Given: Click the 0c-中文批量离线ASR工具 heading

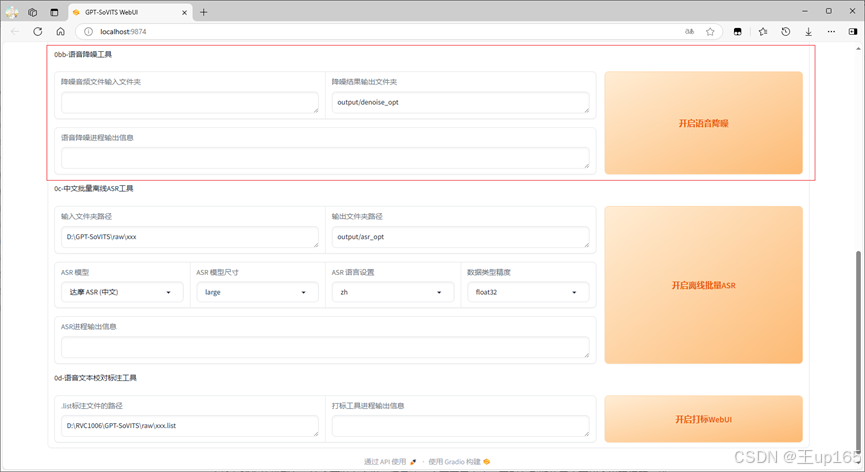Looking at the screenshot, I should pyautogui.click(x=94, y=189).
